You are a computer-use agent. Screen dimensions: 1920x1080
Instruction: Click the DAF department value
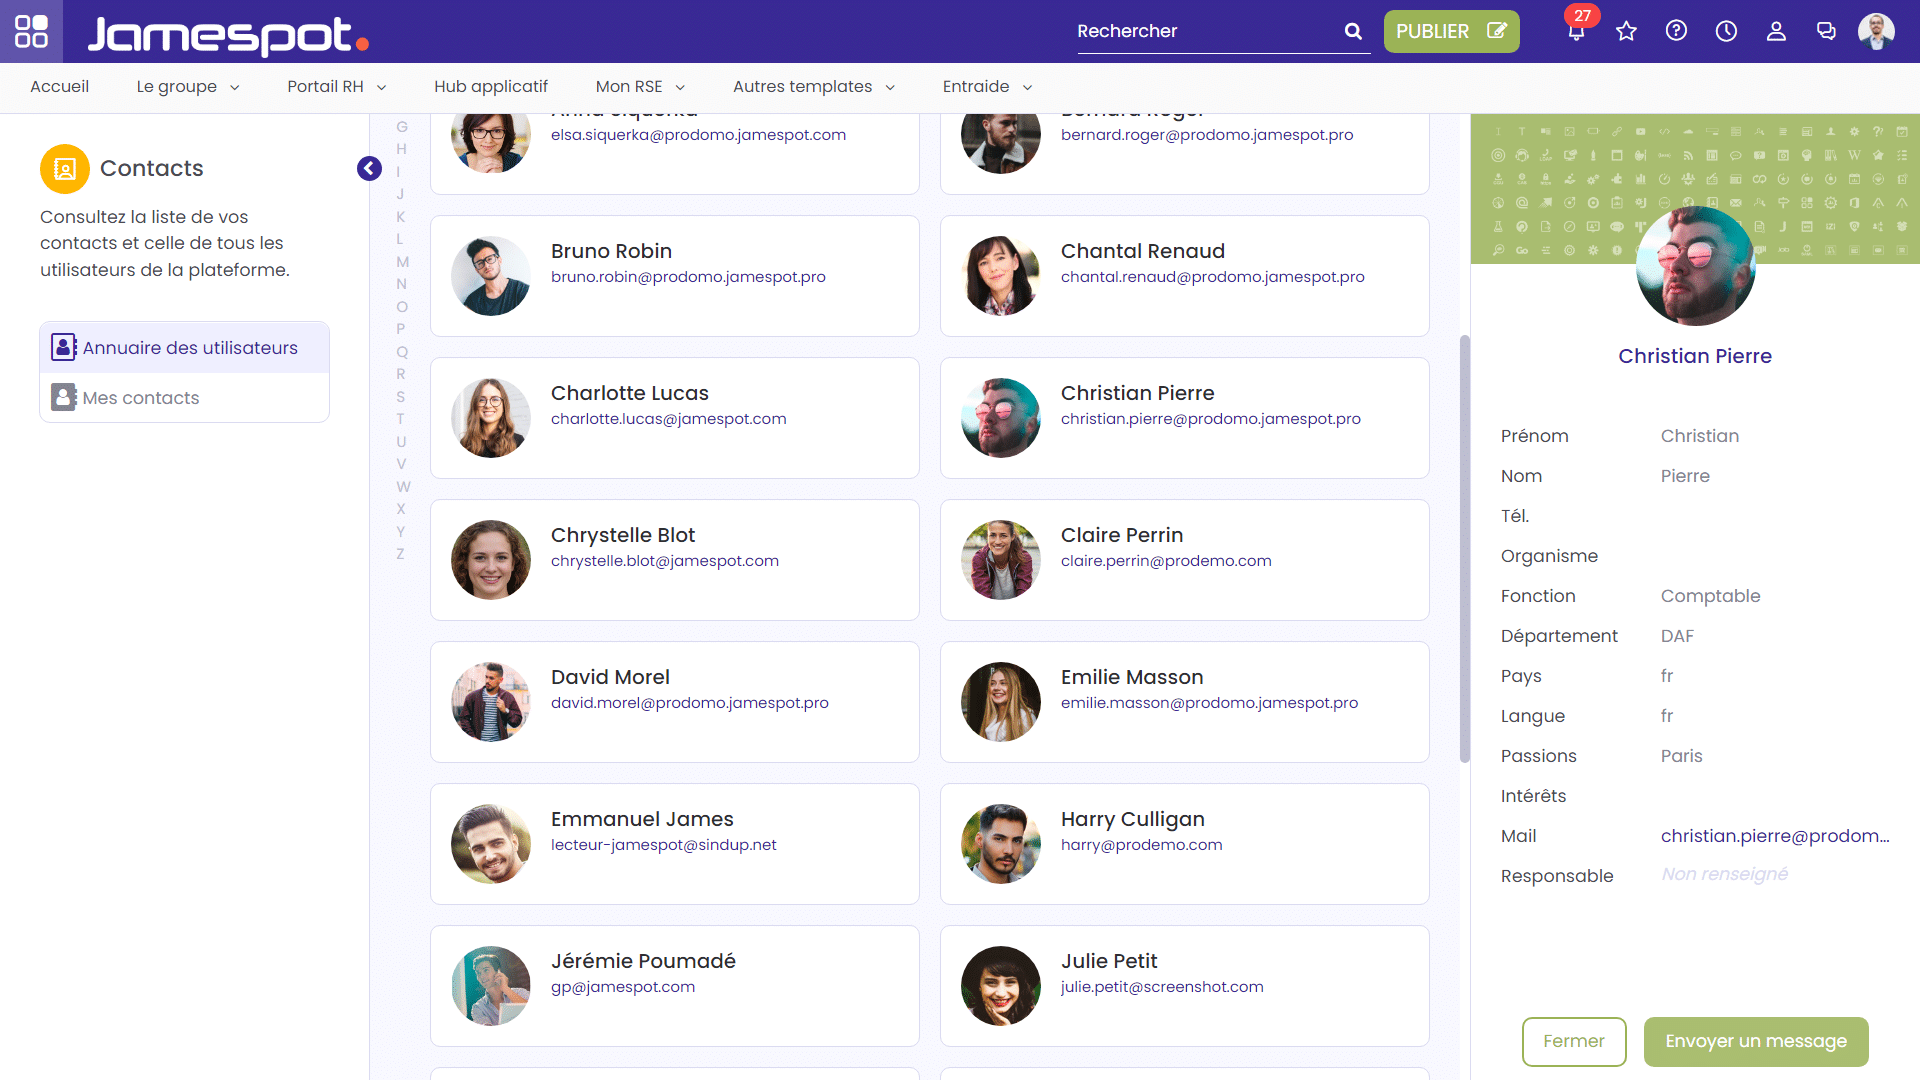tap(1677, 636)
